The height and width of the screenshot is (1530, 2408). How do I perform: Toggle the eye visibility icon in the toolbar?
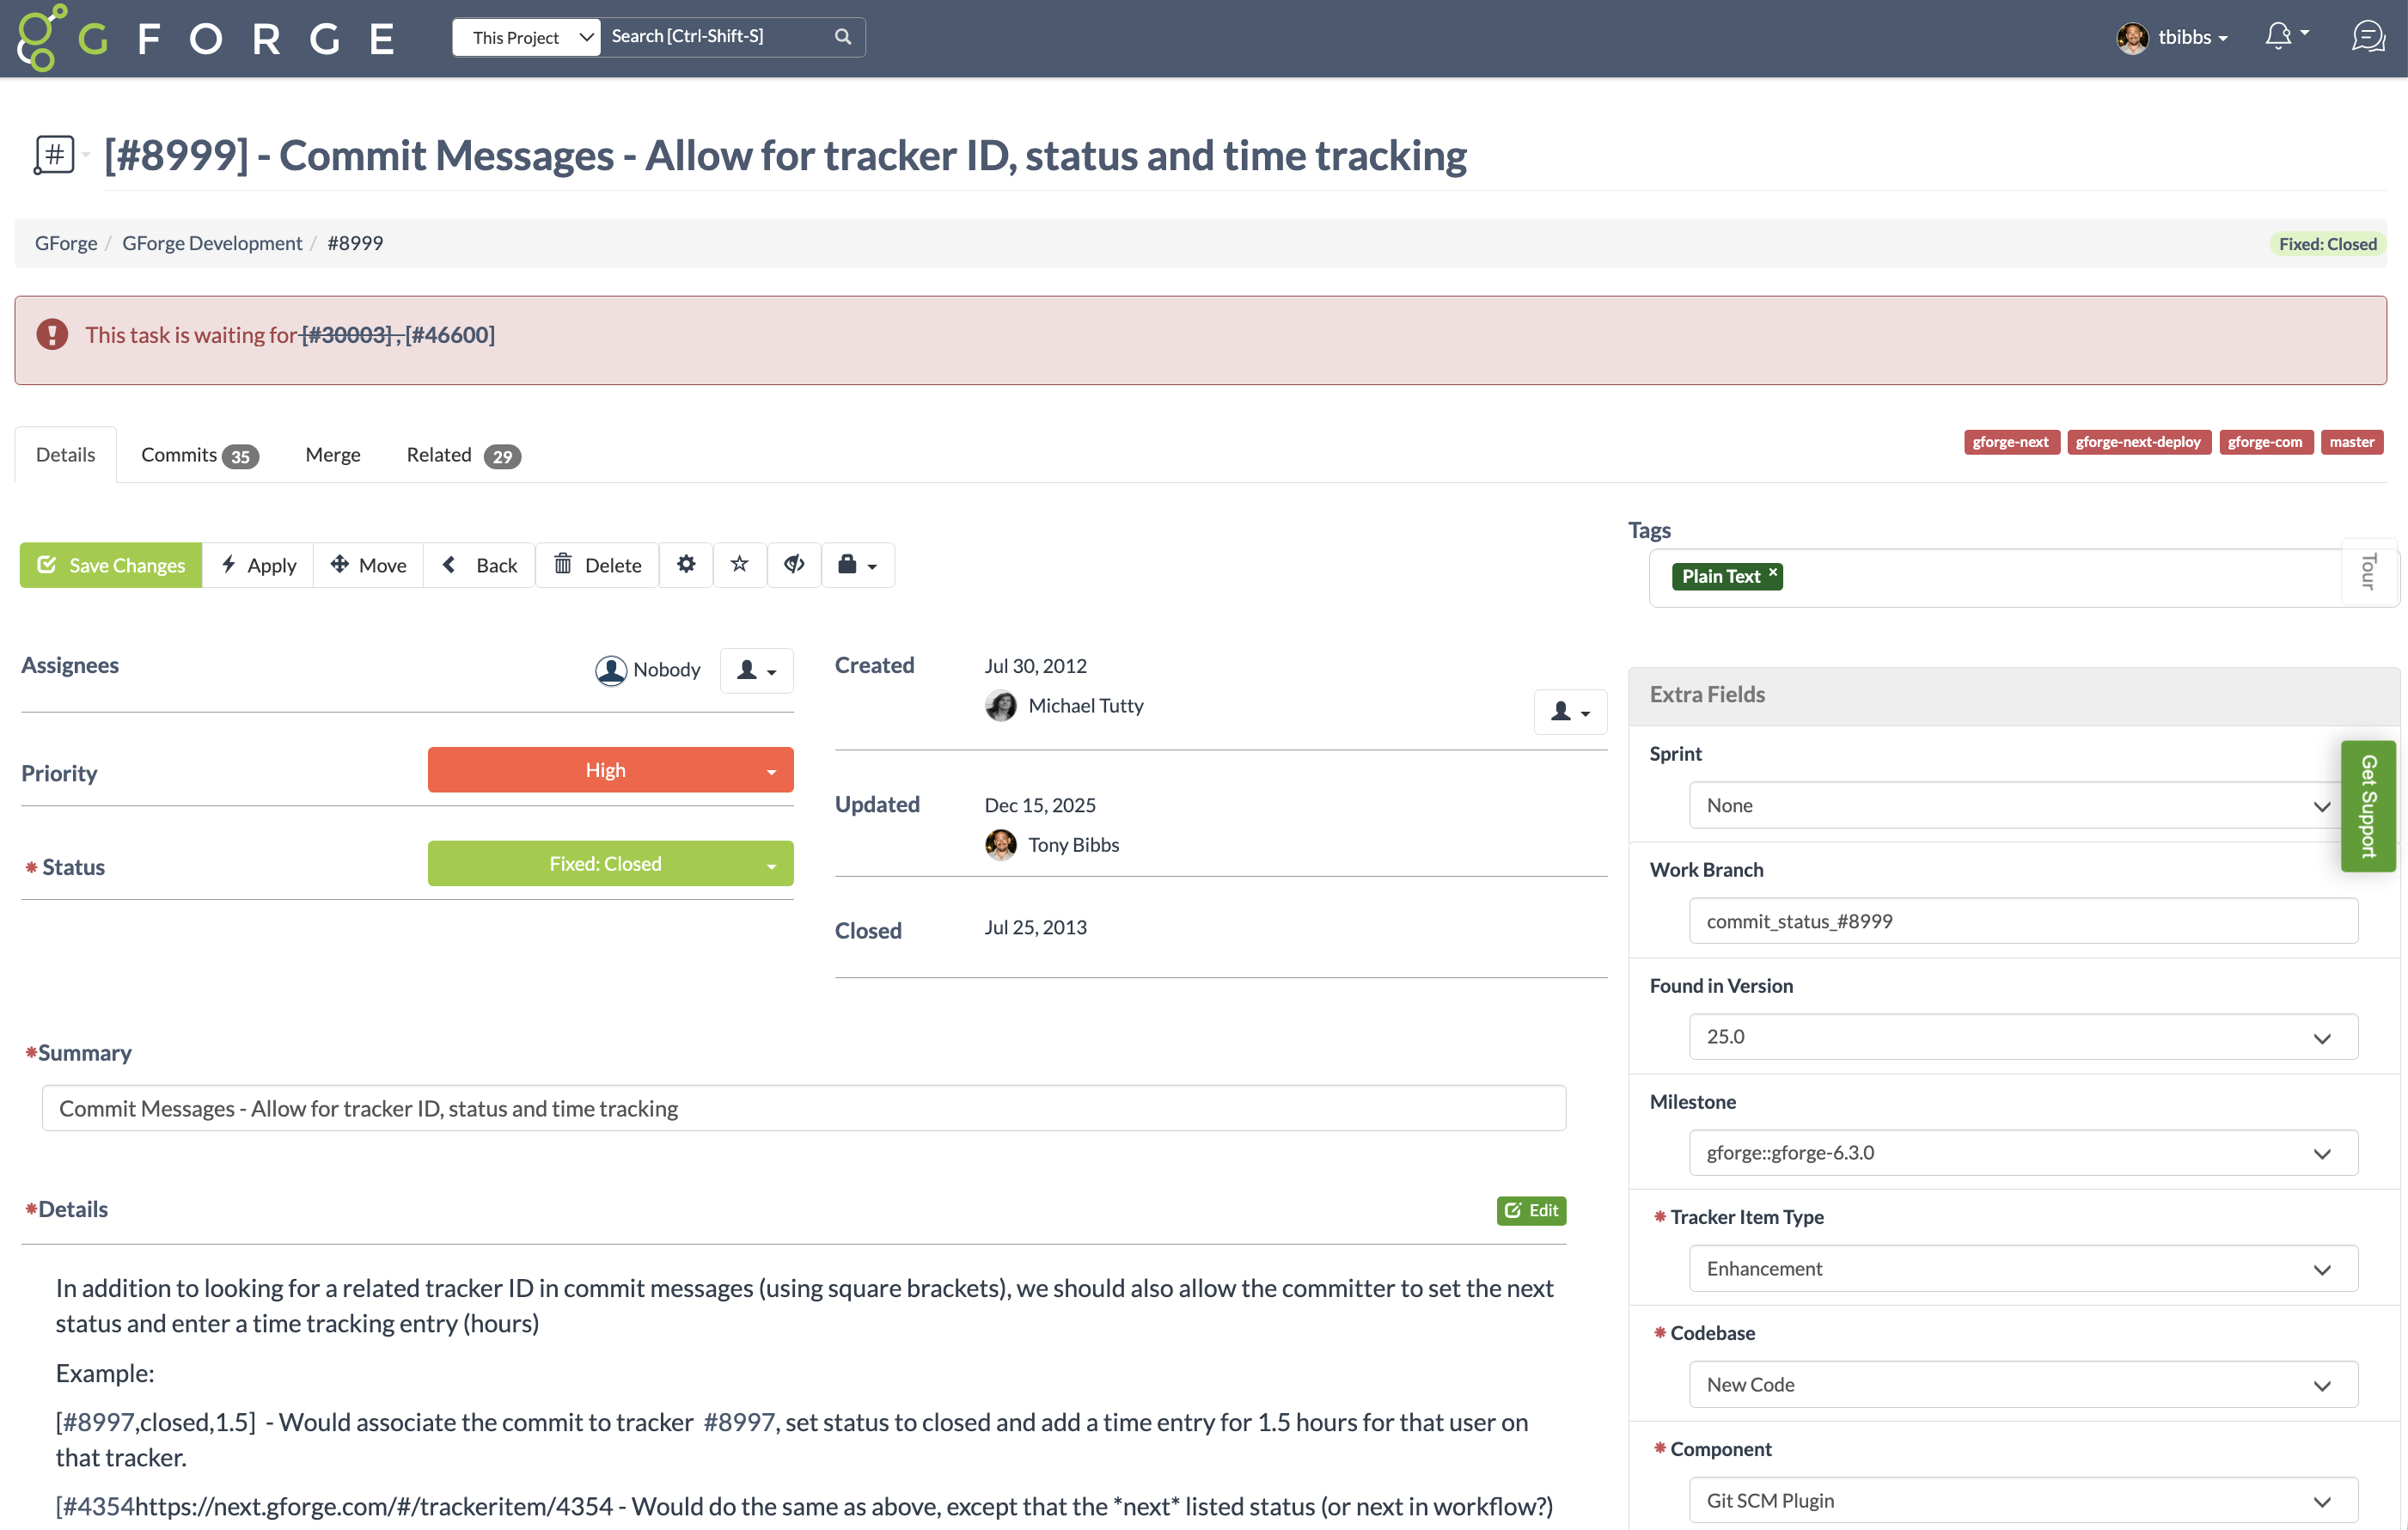794,565
